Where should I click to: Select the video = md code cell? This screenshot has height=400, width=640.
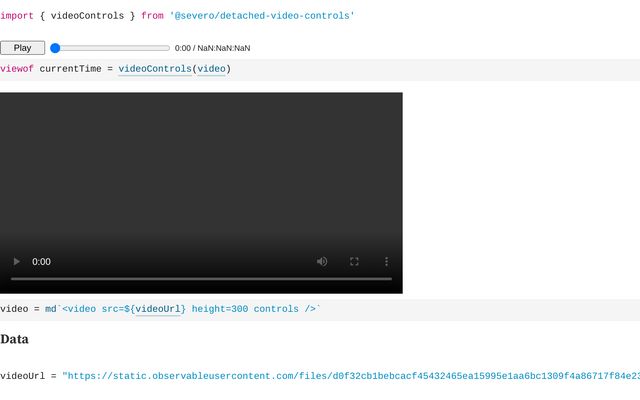click(450, 309)
